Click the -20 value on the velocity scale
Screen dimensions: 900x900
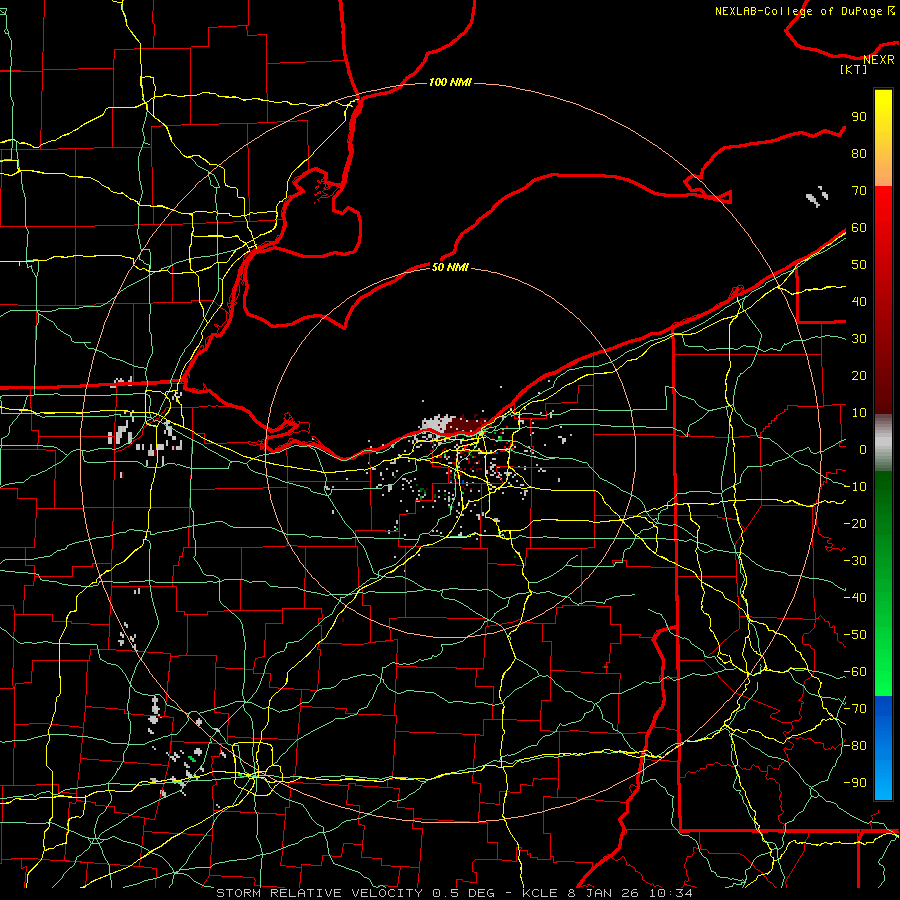tap(855, 524)
